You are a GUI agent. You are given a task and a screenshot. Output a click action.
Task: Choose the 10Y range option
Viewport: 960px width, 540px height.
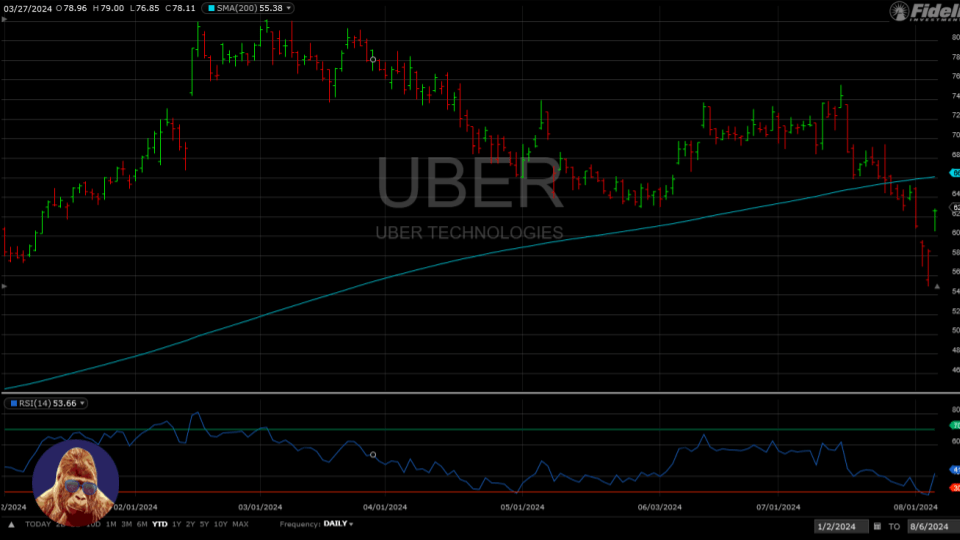point(221,524)
